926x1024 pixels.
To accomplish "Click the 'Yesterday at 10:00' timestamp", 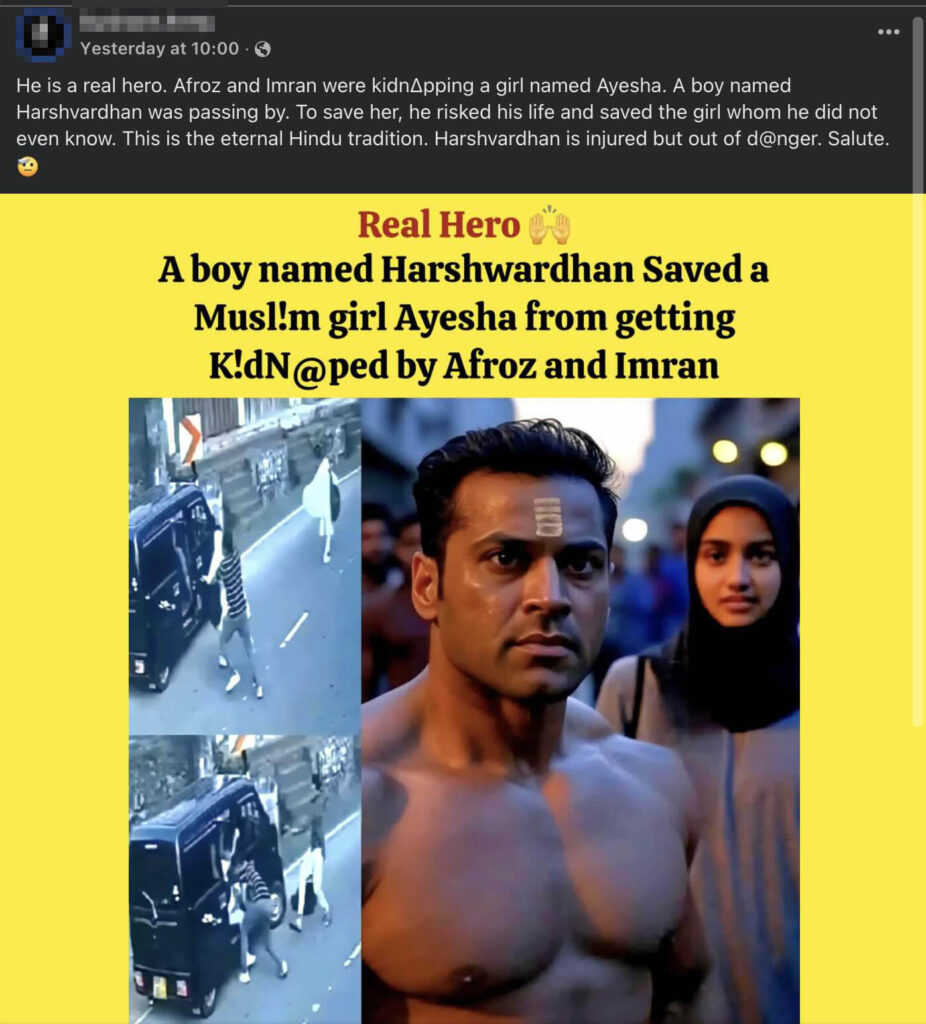I will pyautogui.click(x=159, y=49).
